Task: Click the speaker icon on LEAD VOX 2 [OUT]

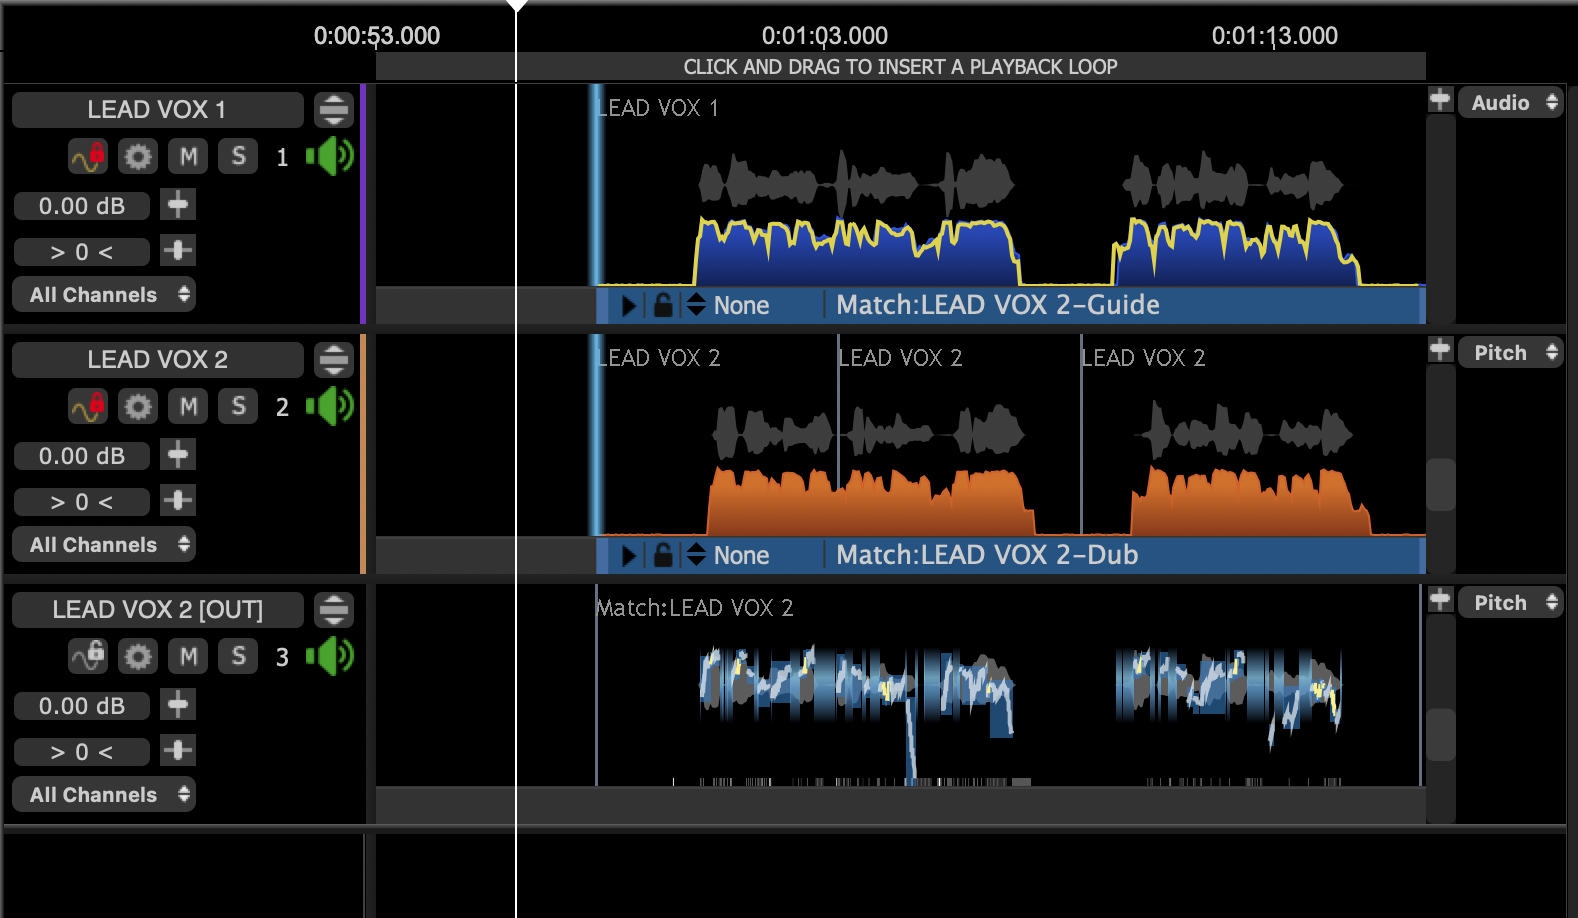Action: click(330, 656)
